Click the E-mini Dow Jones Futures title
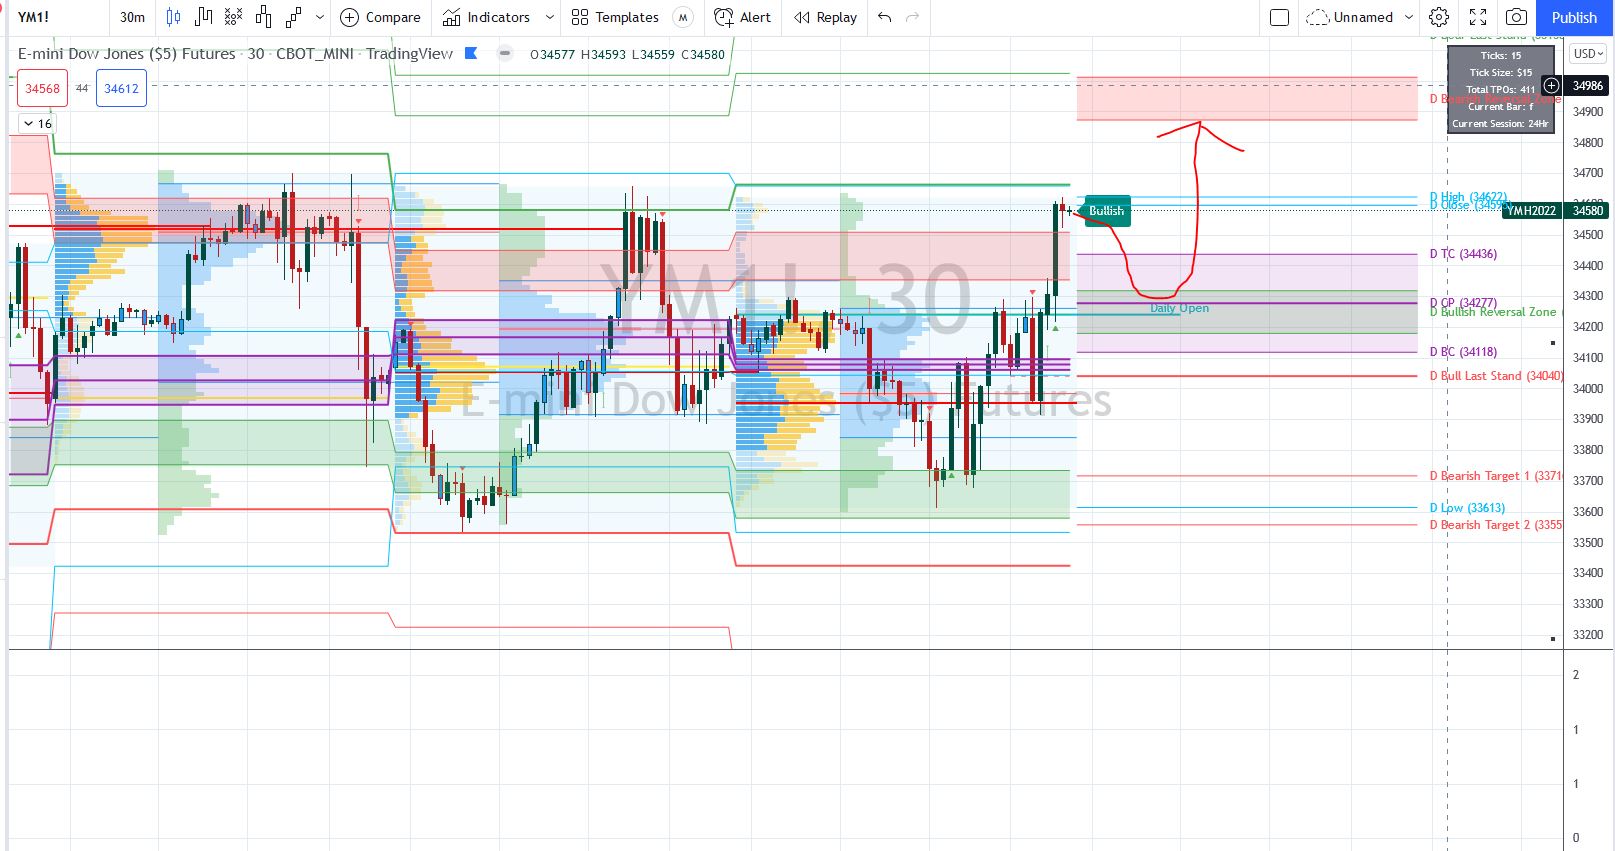Image resolution: width=1615 pixels, height=851 pixels. pos(235,54)
